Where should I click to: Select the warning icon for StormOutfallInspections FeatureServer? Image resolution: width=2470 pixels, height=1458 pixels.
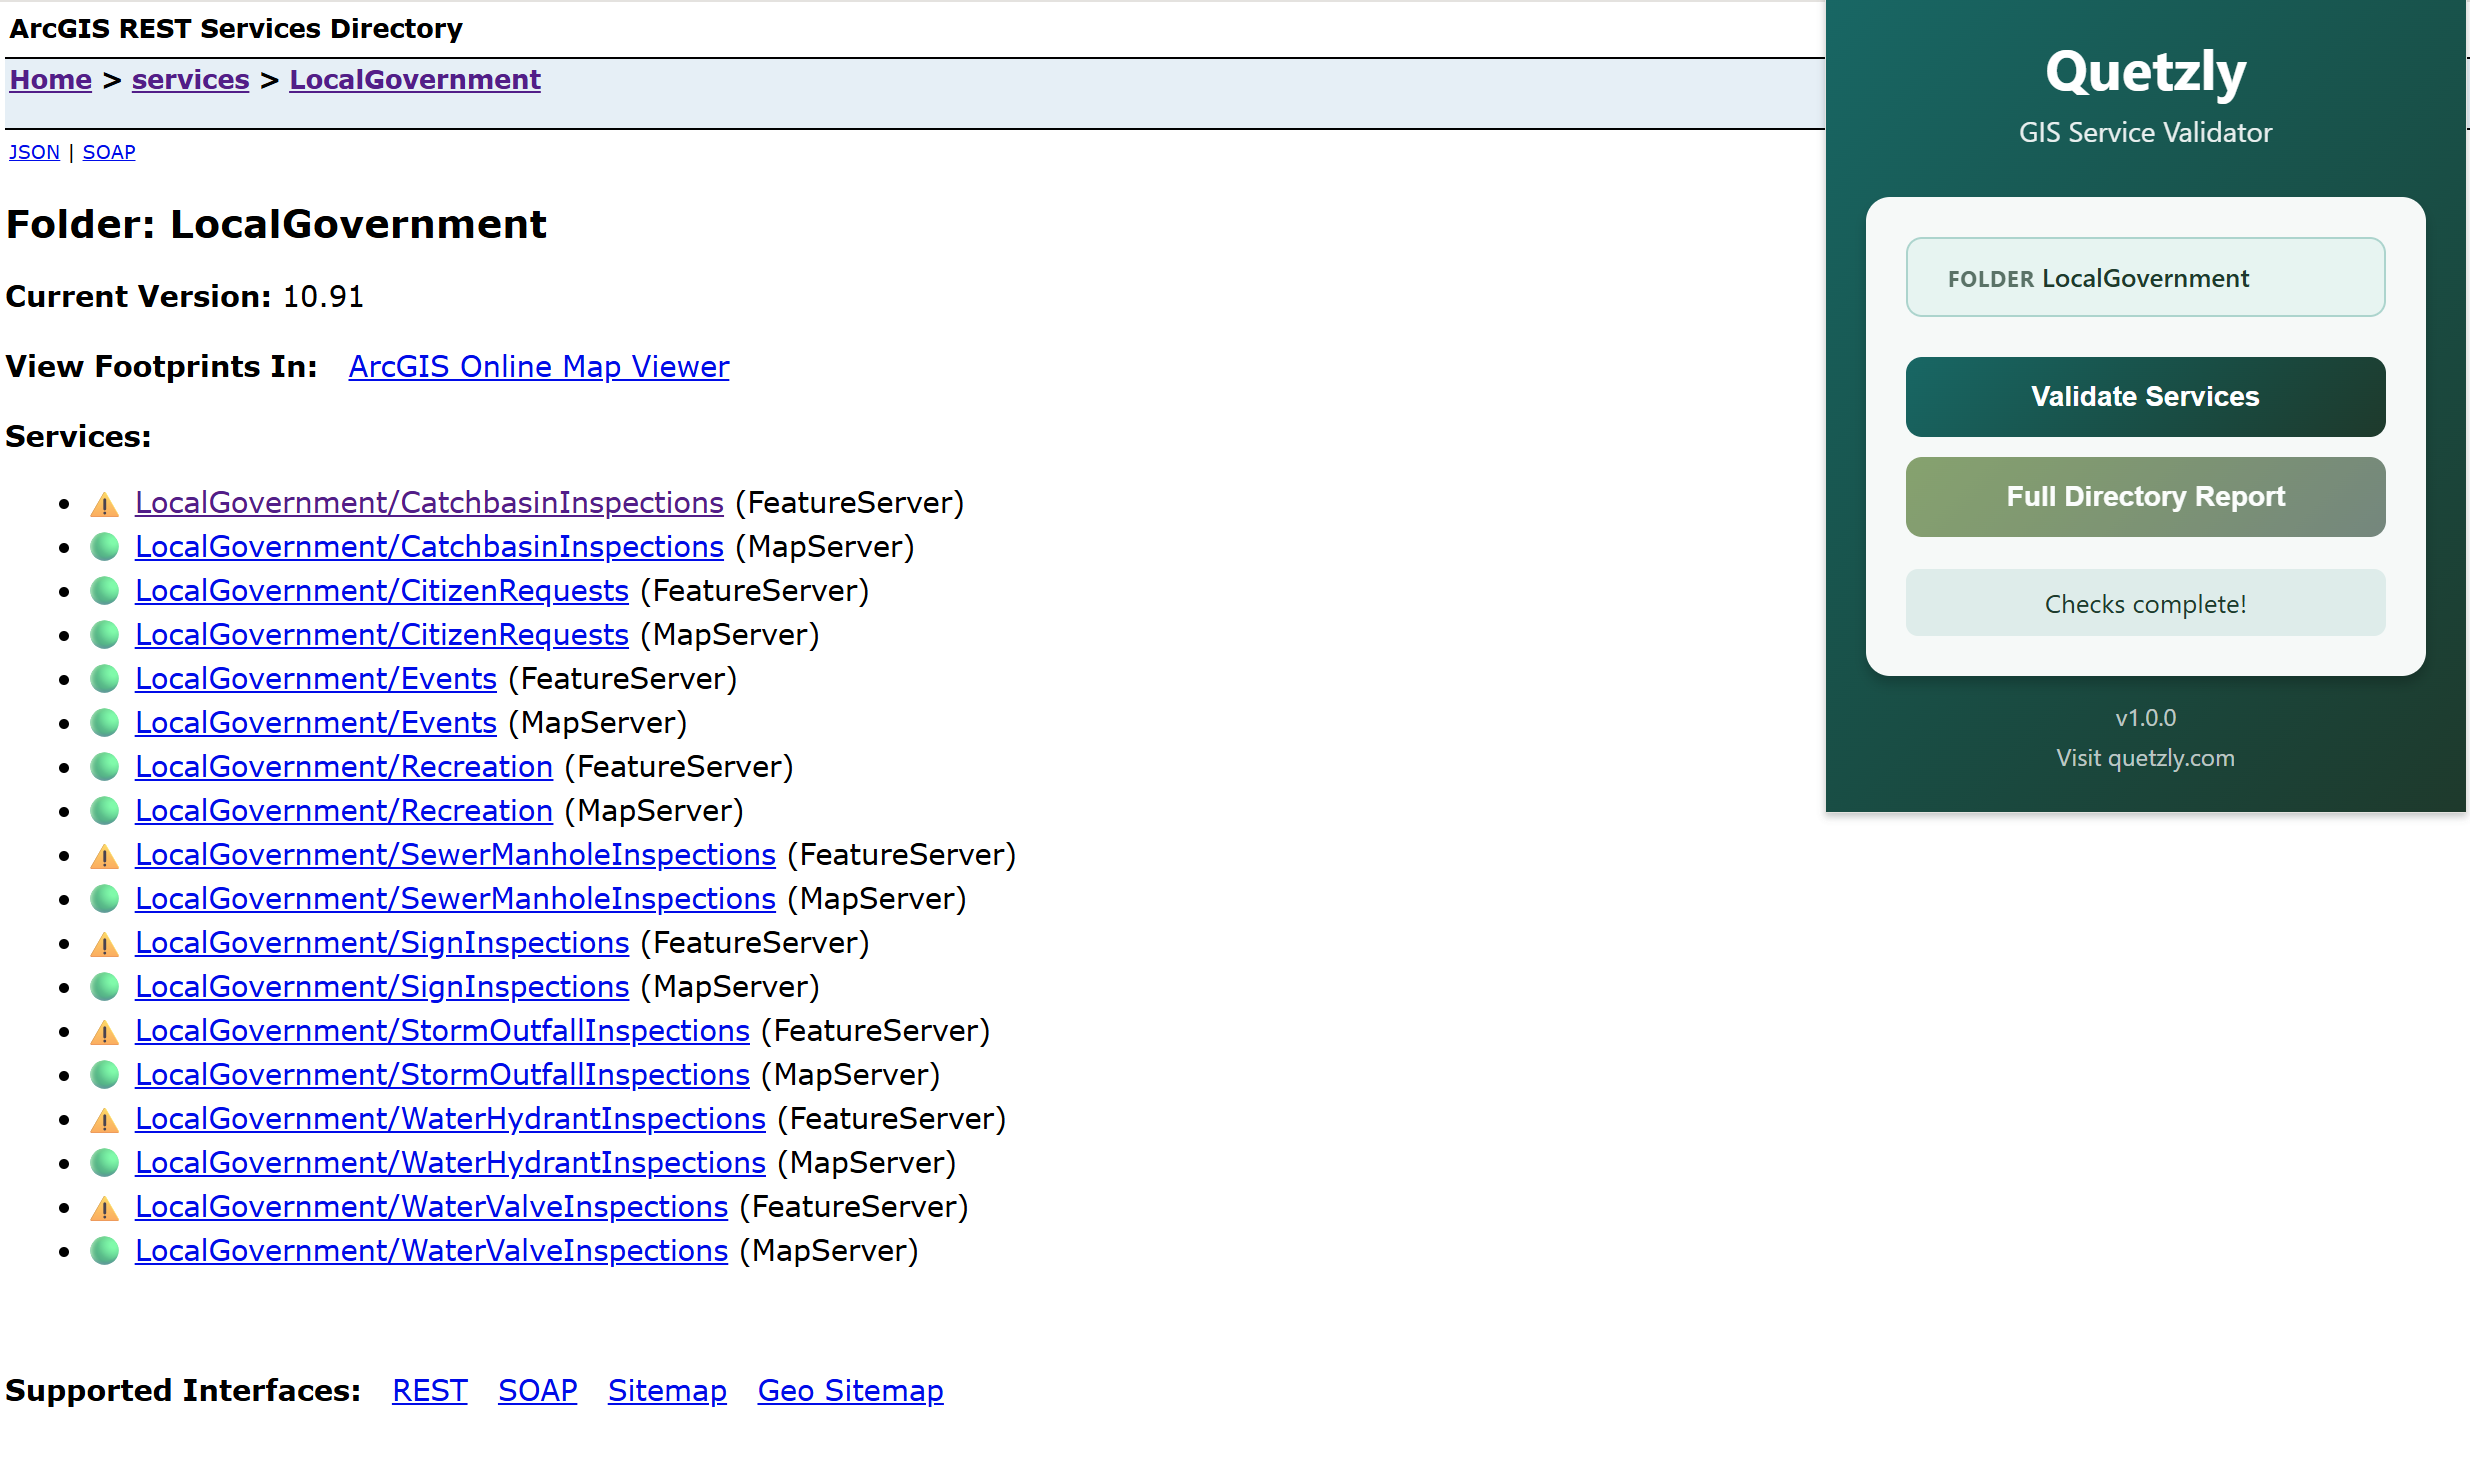(104, 1031)
